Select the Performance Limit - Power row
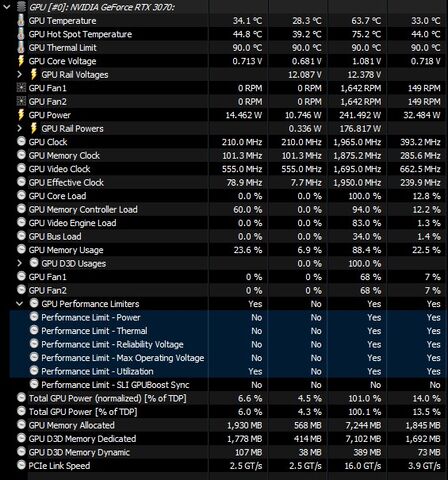 (x=228, y=317)
